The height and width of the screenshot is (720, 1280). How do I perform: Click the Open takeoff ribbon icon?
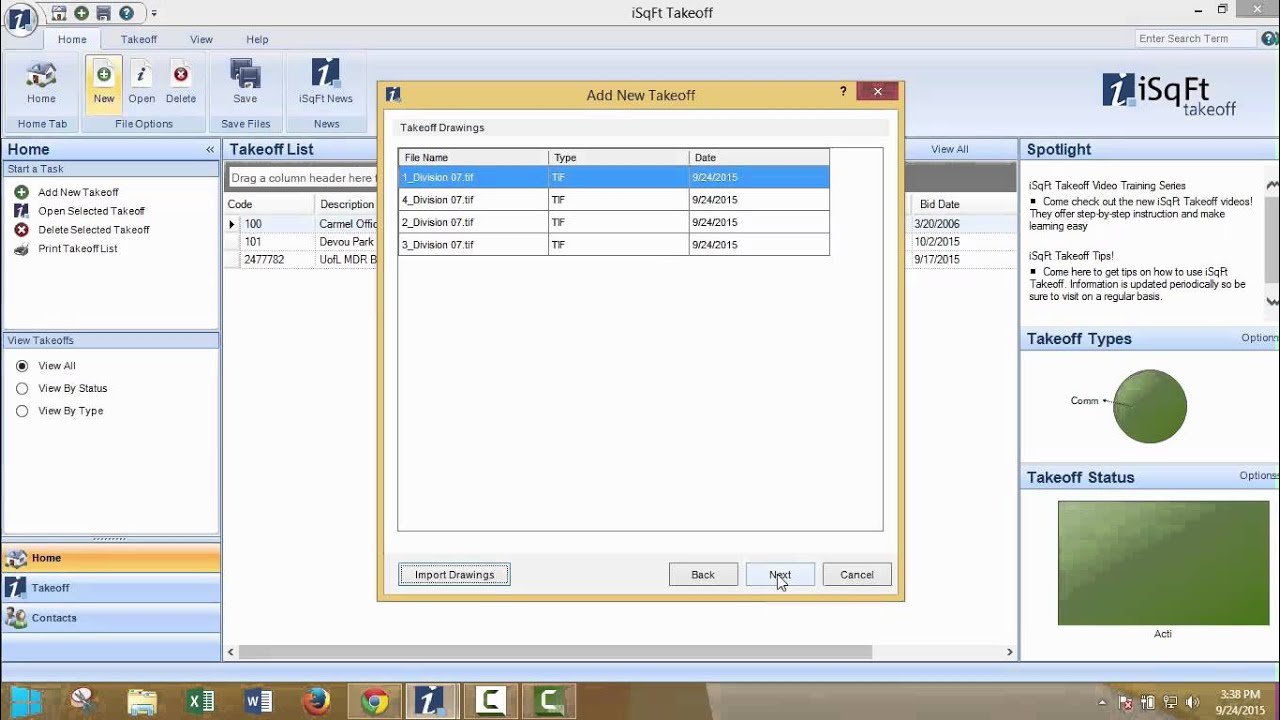pyautogui.click(x=142, y=76)
